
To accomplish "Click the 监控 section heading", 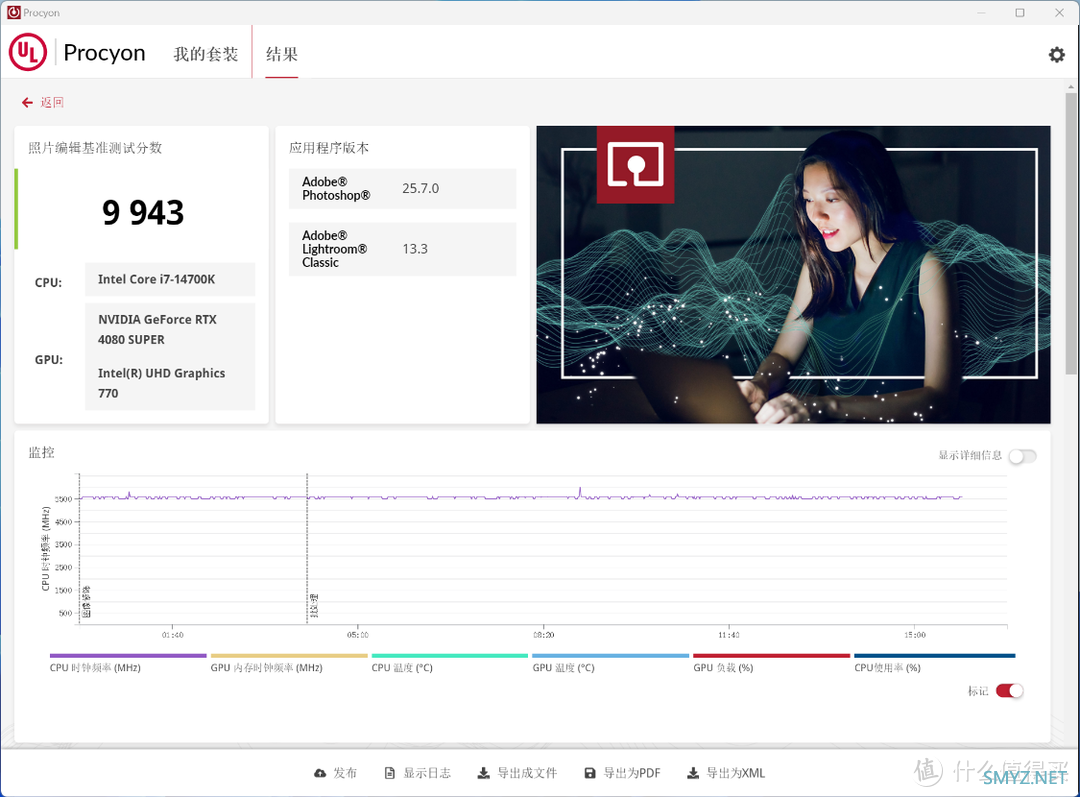I will pos(41,453).
